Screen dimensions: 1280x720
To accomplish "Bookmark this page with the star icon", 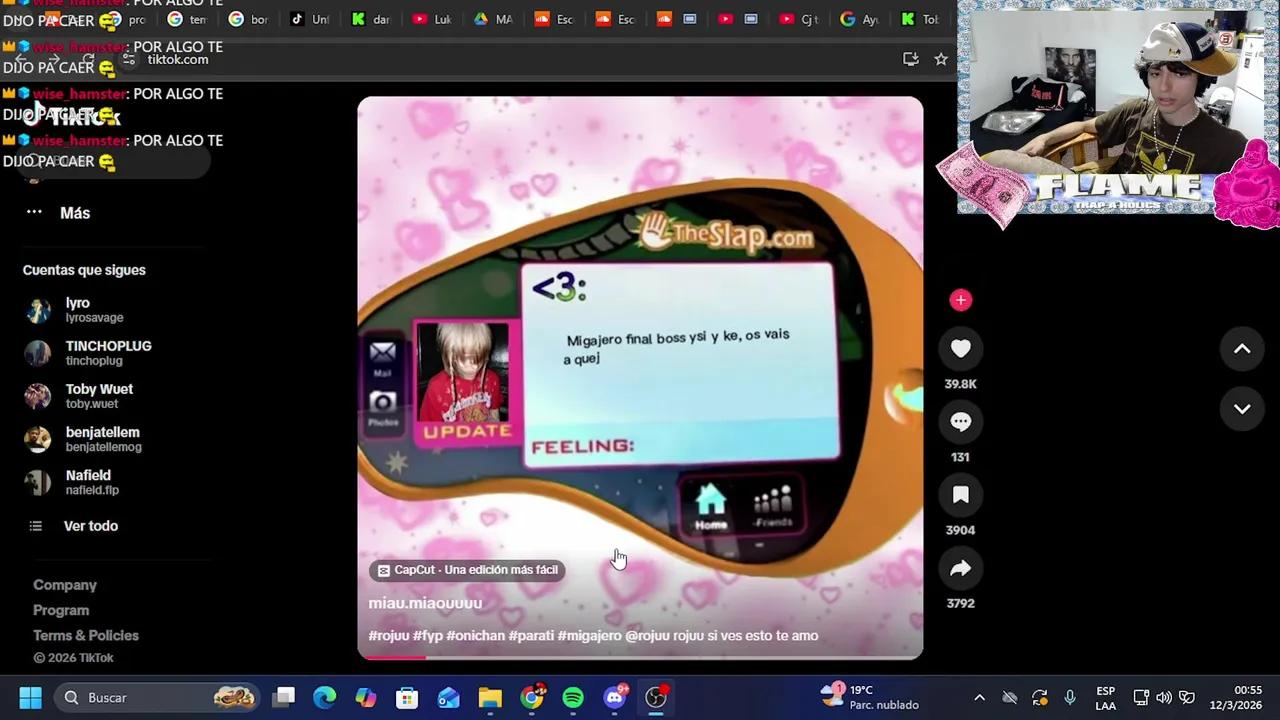I will [x=941, y=59].
